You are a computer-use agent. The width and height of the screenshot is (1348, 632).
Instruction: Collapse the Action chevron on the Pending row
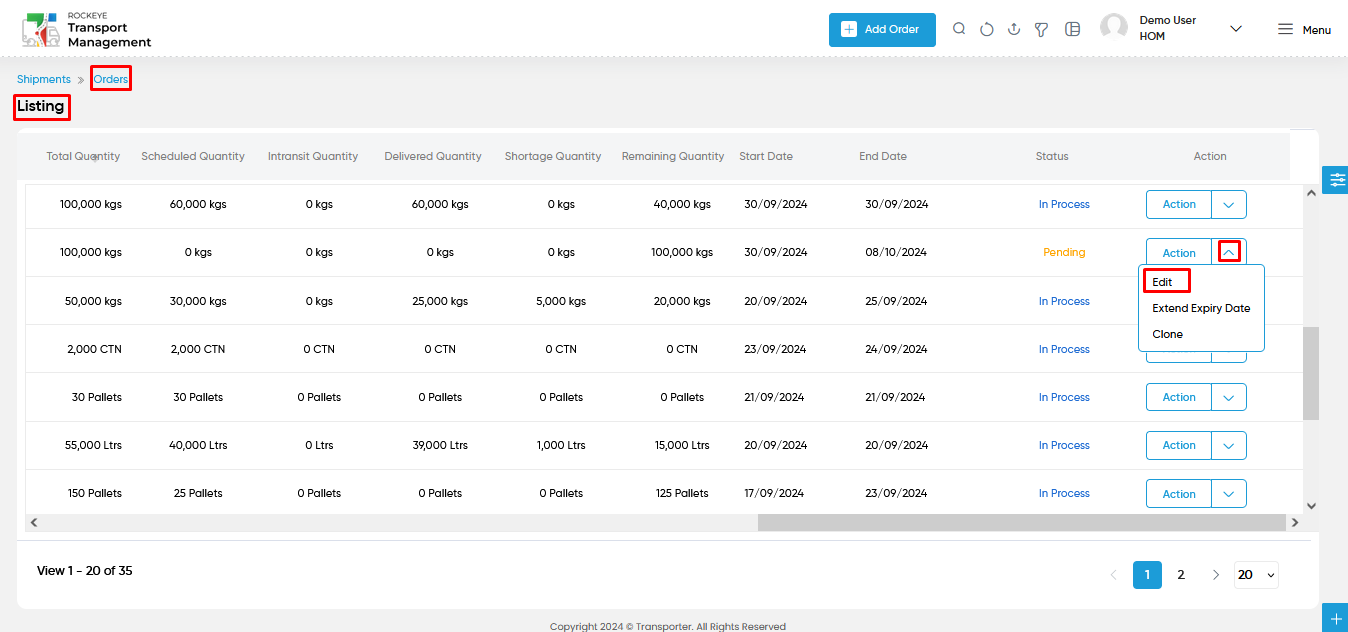(x=1229, y=253)
